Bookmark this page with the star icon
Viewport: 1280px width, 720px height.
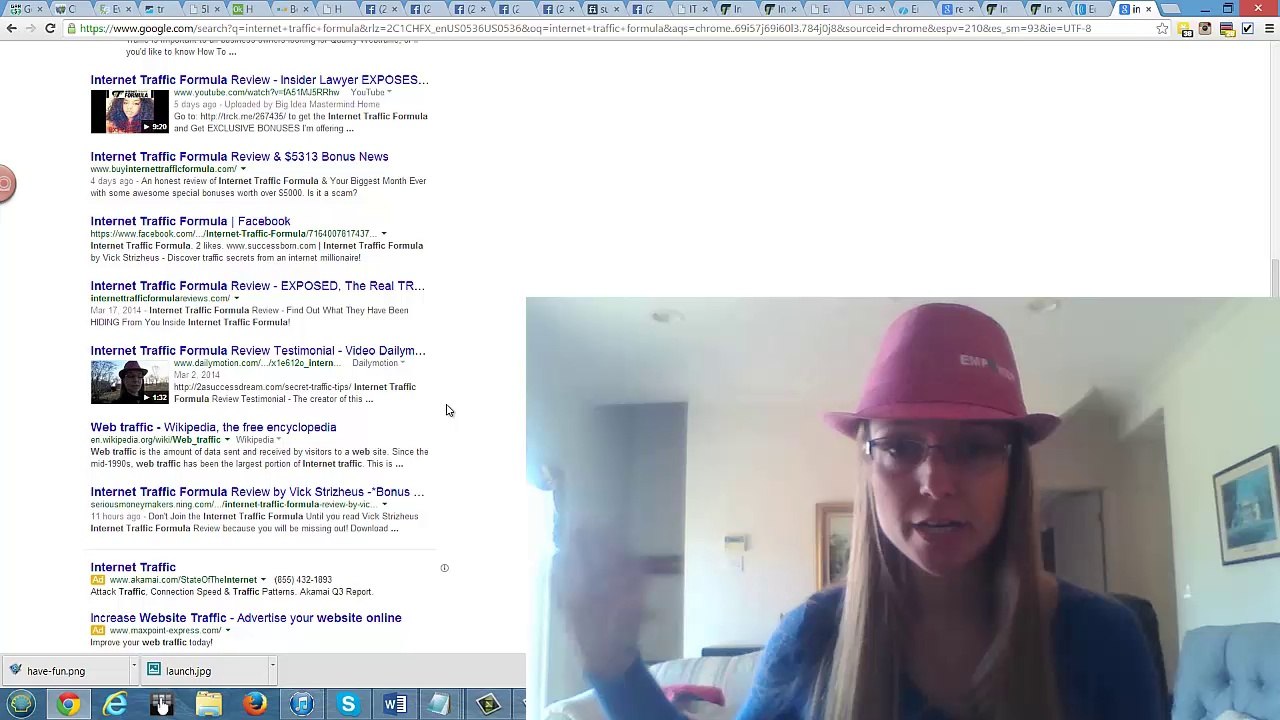tap(1162, 29)
